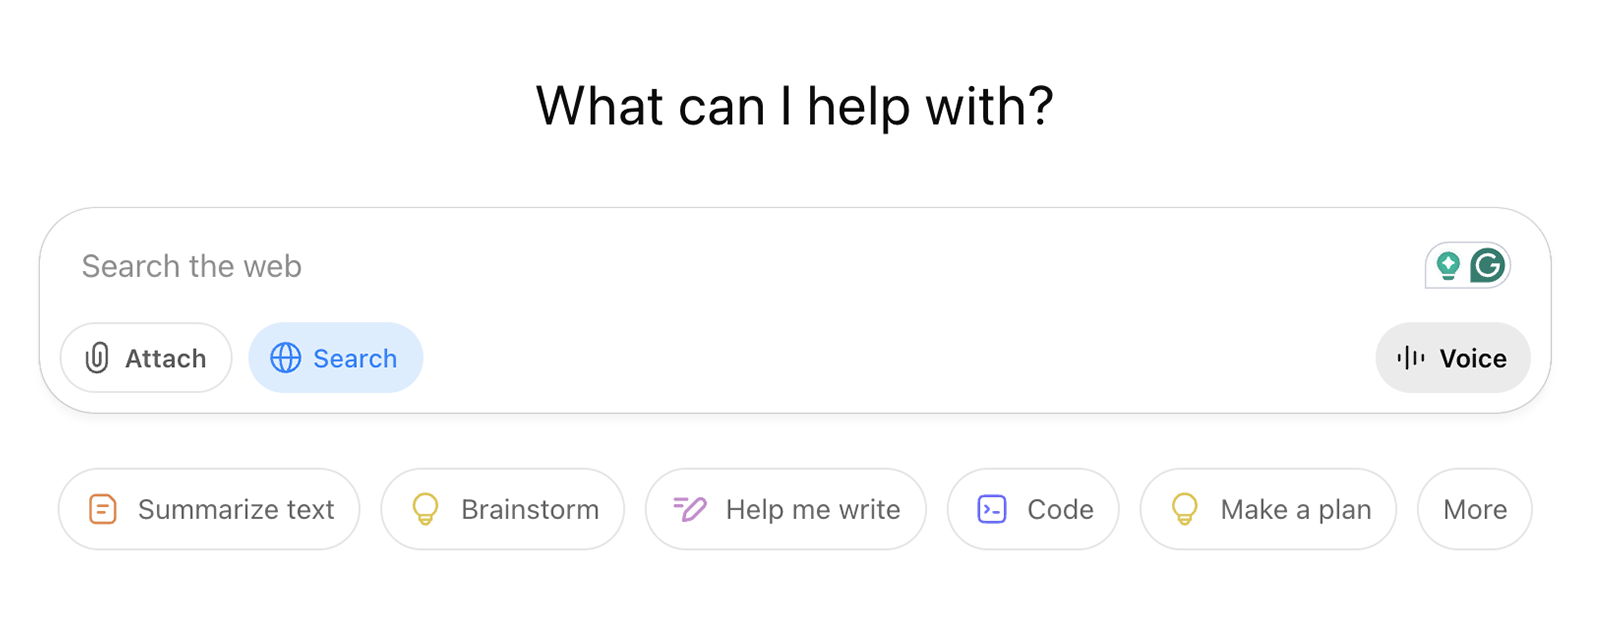Click the orange document icon beside Summarize text
This screenshot has width=1597, height=640.
point(103,509)
